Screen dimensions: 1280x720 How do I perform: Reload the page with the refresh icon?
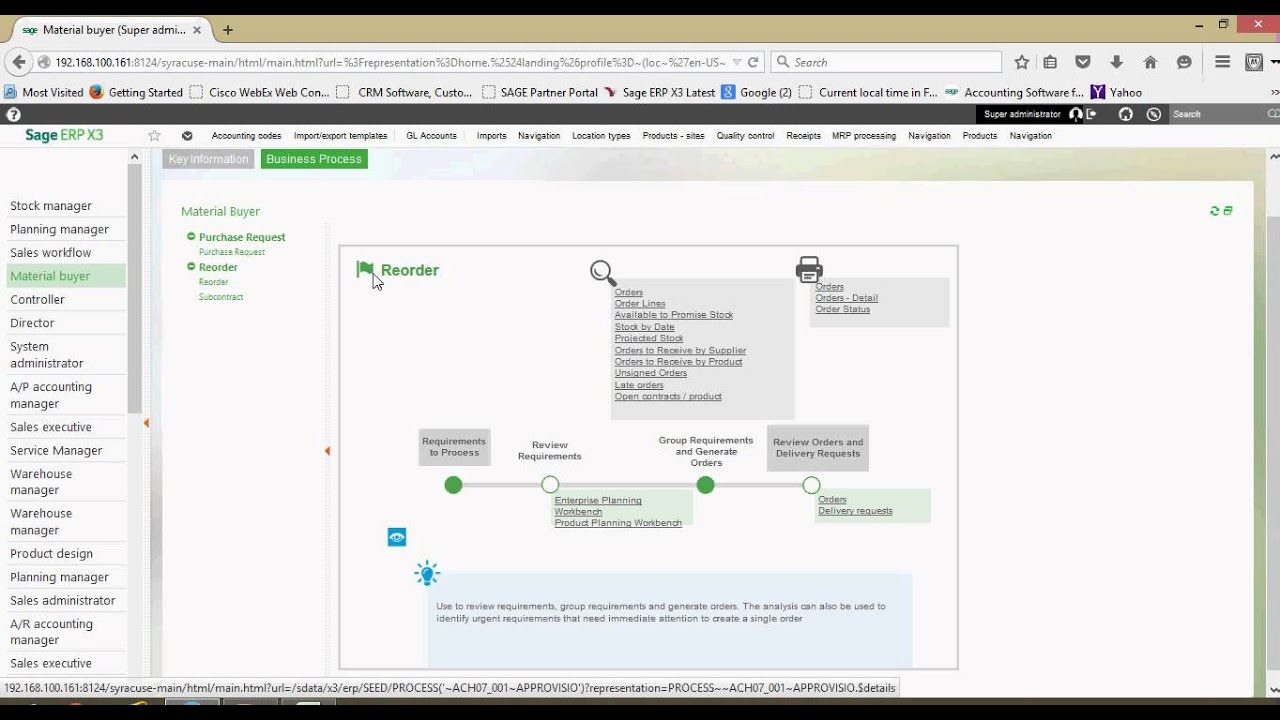(x=753, y=62)
